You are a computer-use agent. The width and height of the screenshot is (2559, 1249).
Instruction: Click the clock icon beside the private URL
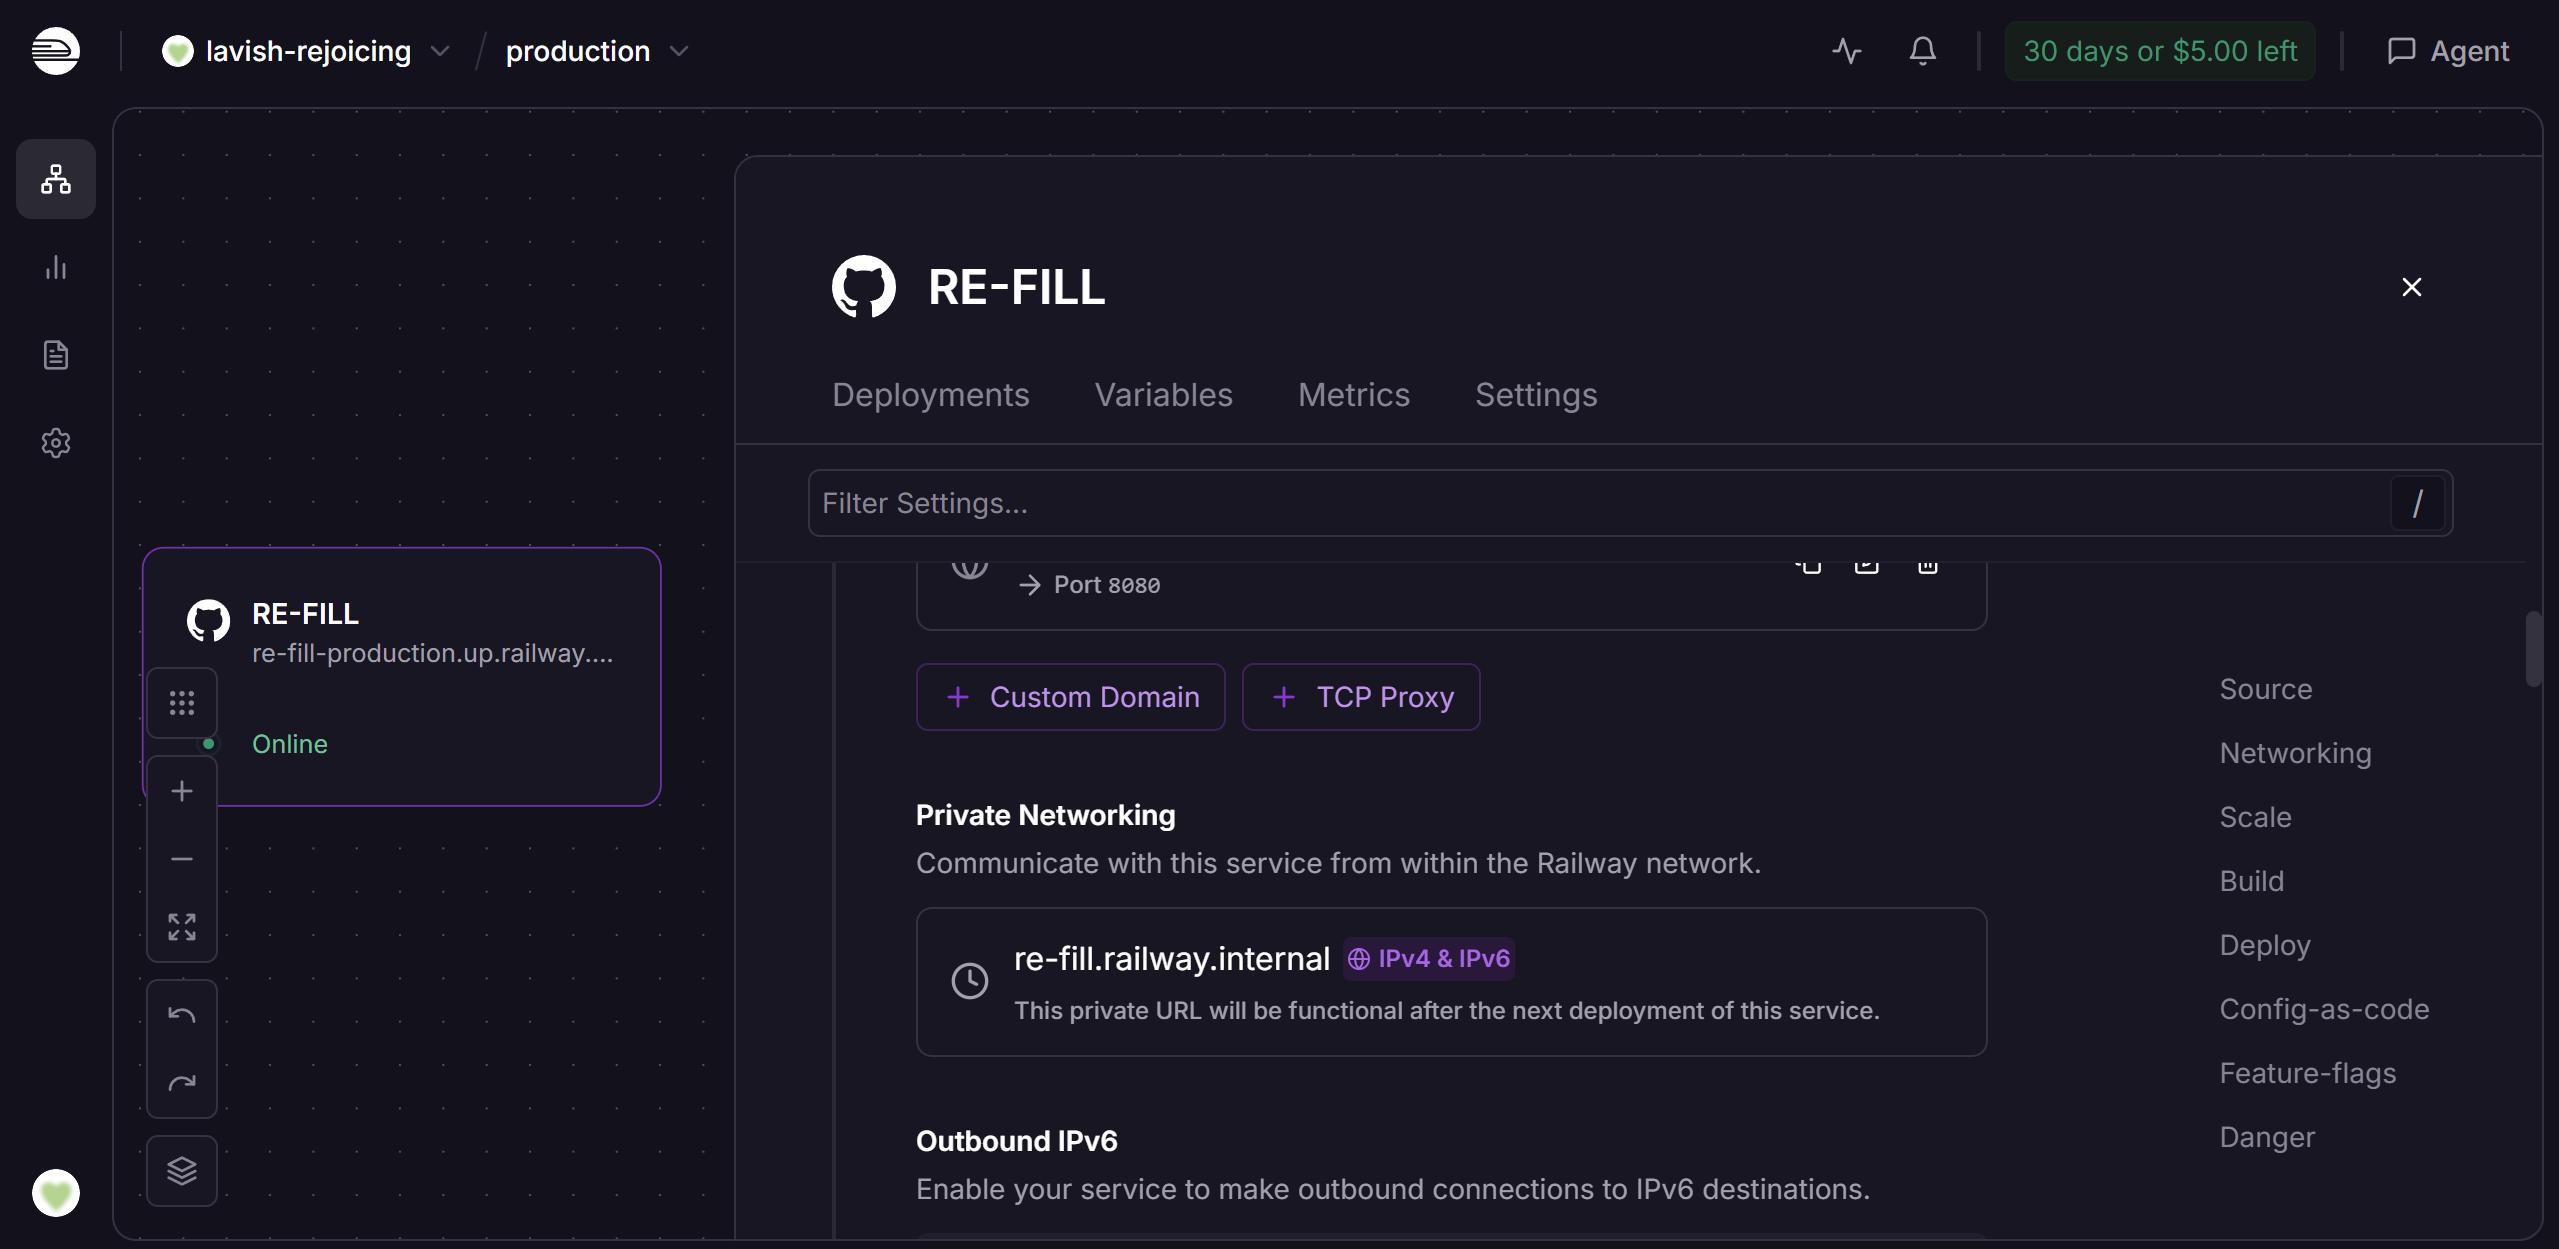point(970,981)
